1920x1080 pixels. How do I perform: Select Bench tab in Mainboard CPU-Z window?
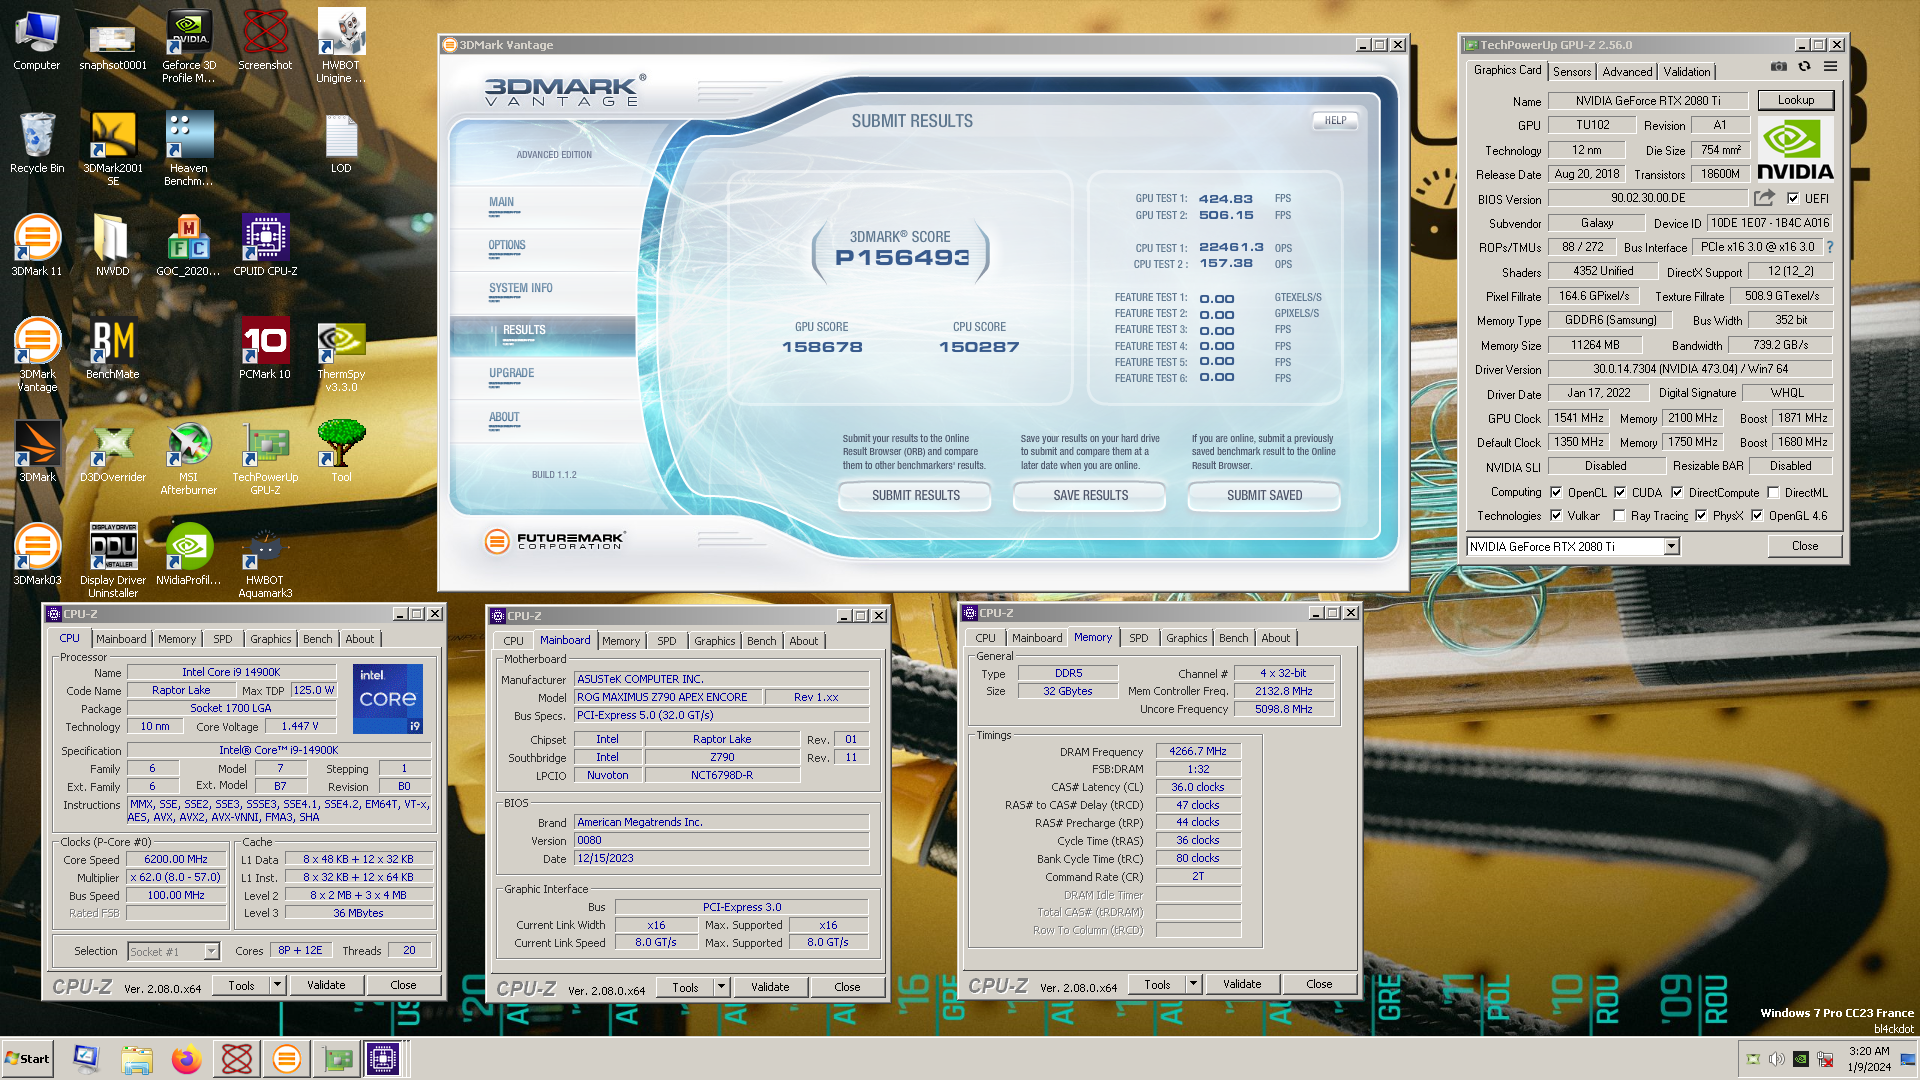[761, 640]
